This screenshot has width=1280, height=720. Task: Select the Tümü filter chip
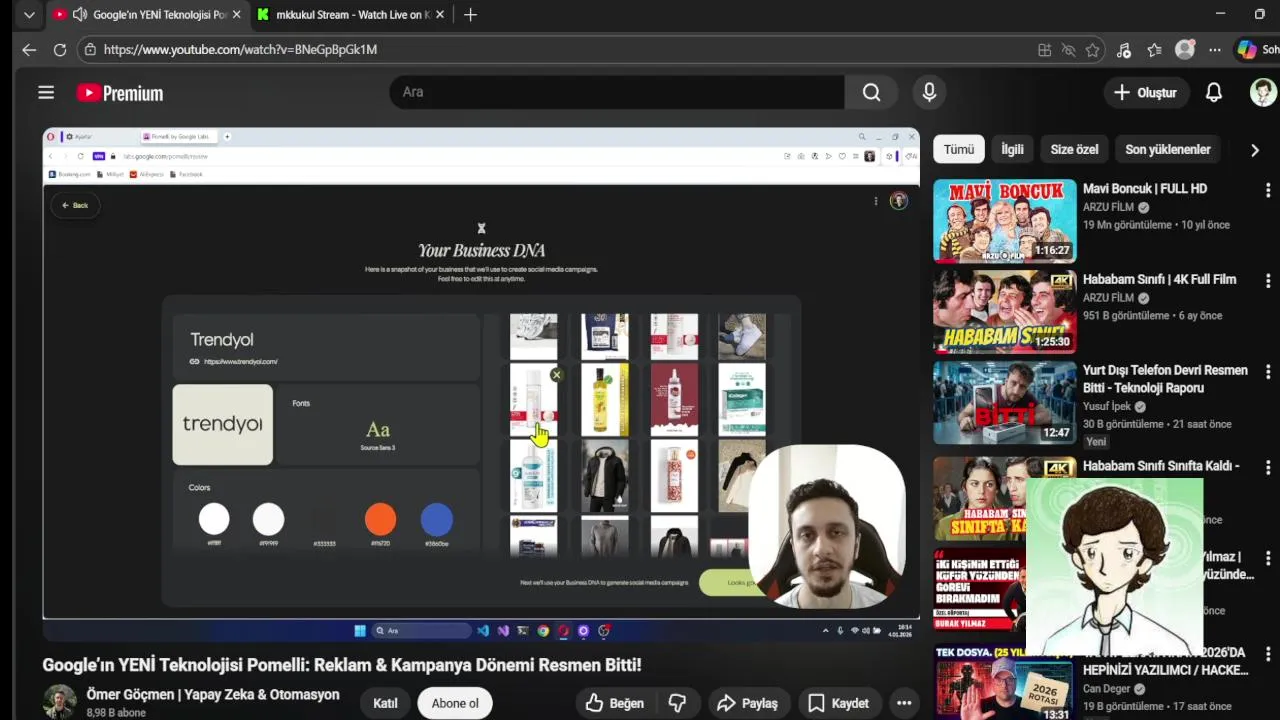[958, 149]
